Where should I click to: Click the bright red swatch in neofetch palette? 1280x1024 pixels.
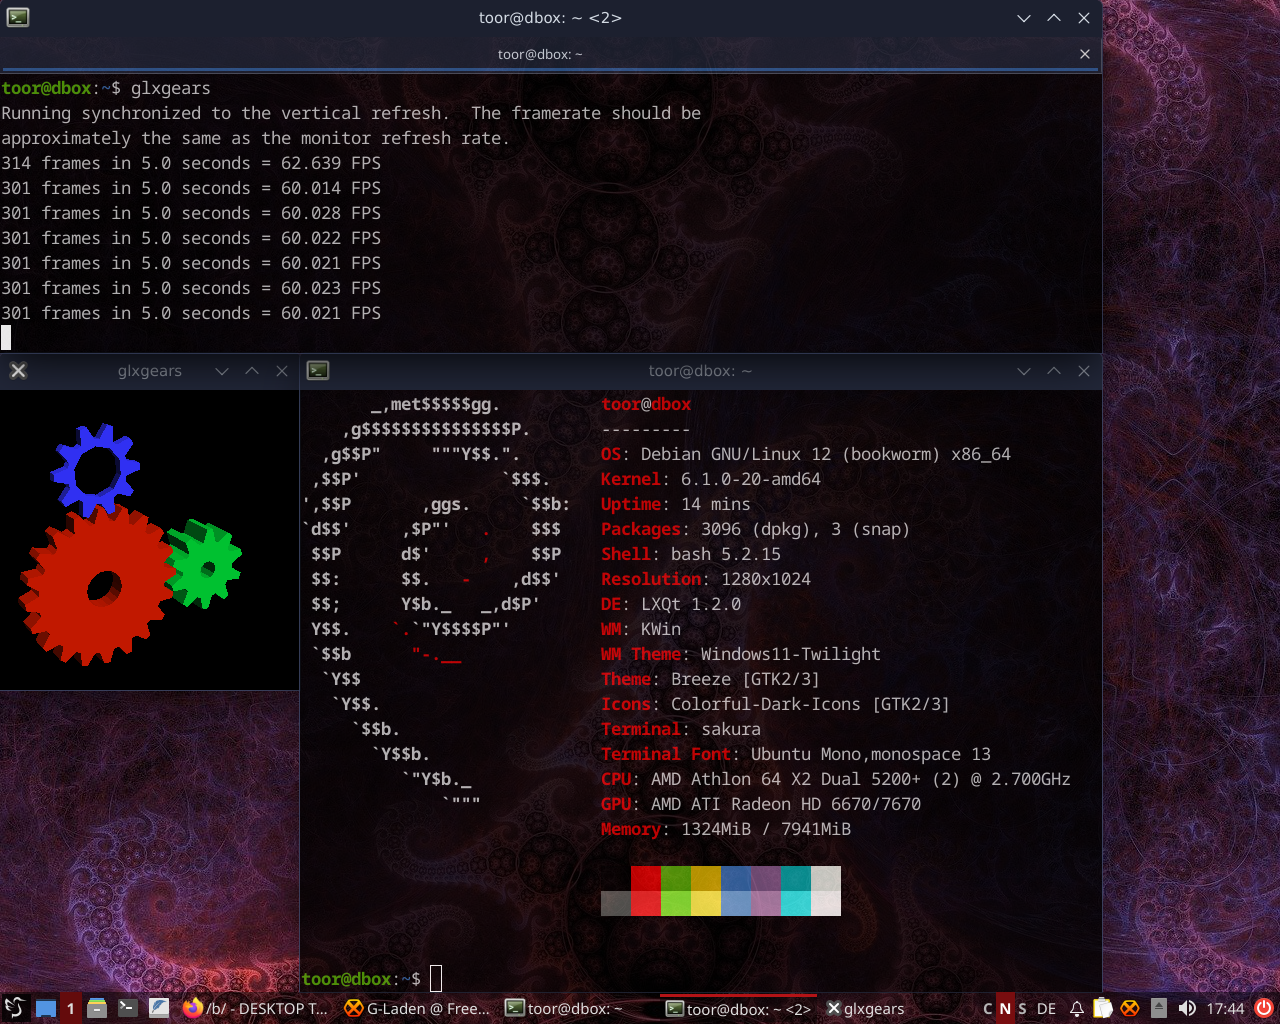point(646,903)
